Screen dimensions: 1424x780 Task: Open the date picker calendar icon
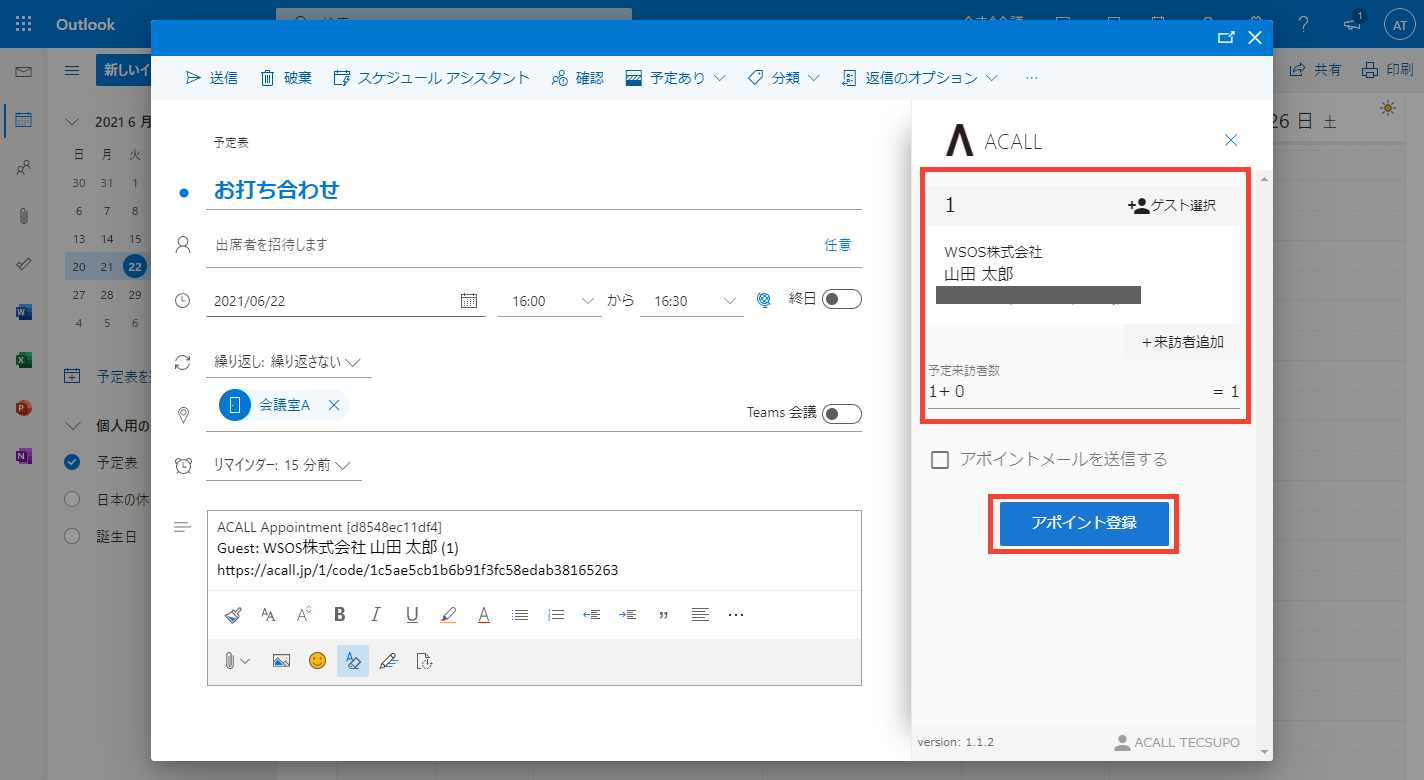468,300
